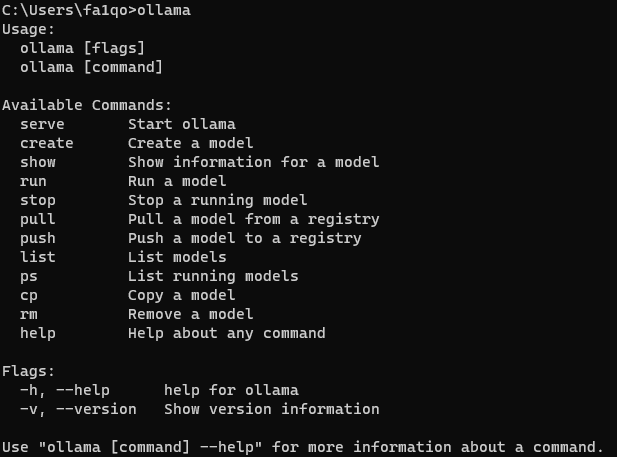617x457 pixels.
Task: Click the "ollama [flags]" usage line
Action: point(83,48)
